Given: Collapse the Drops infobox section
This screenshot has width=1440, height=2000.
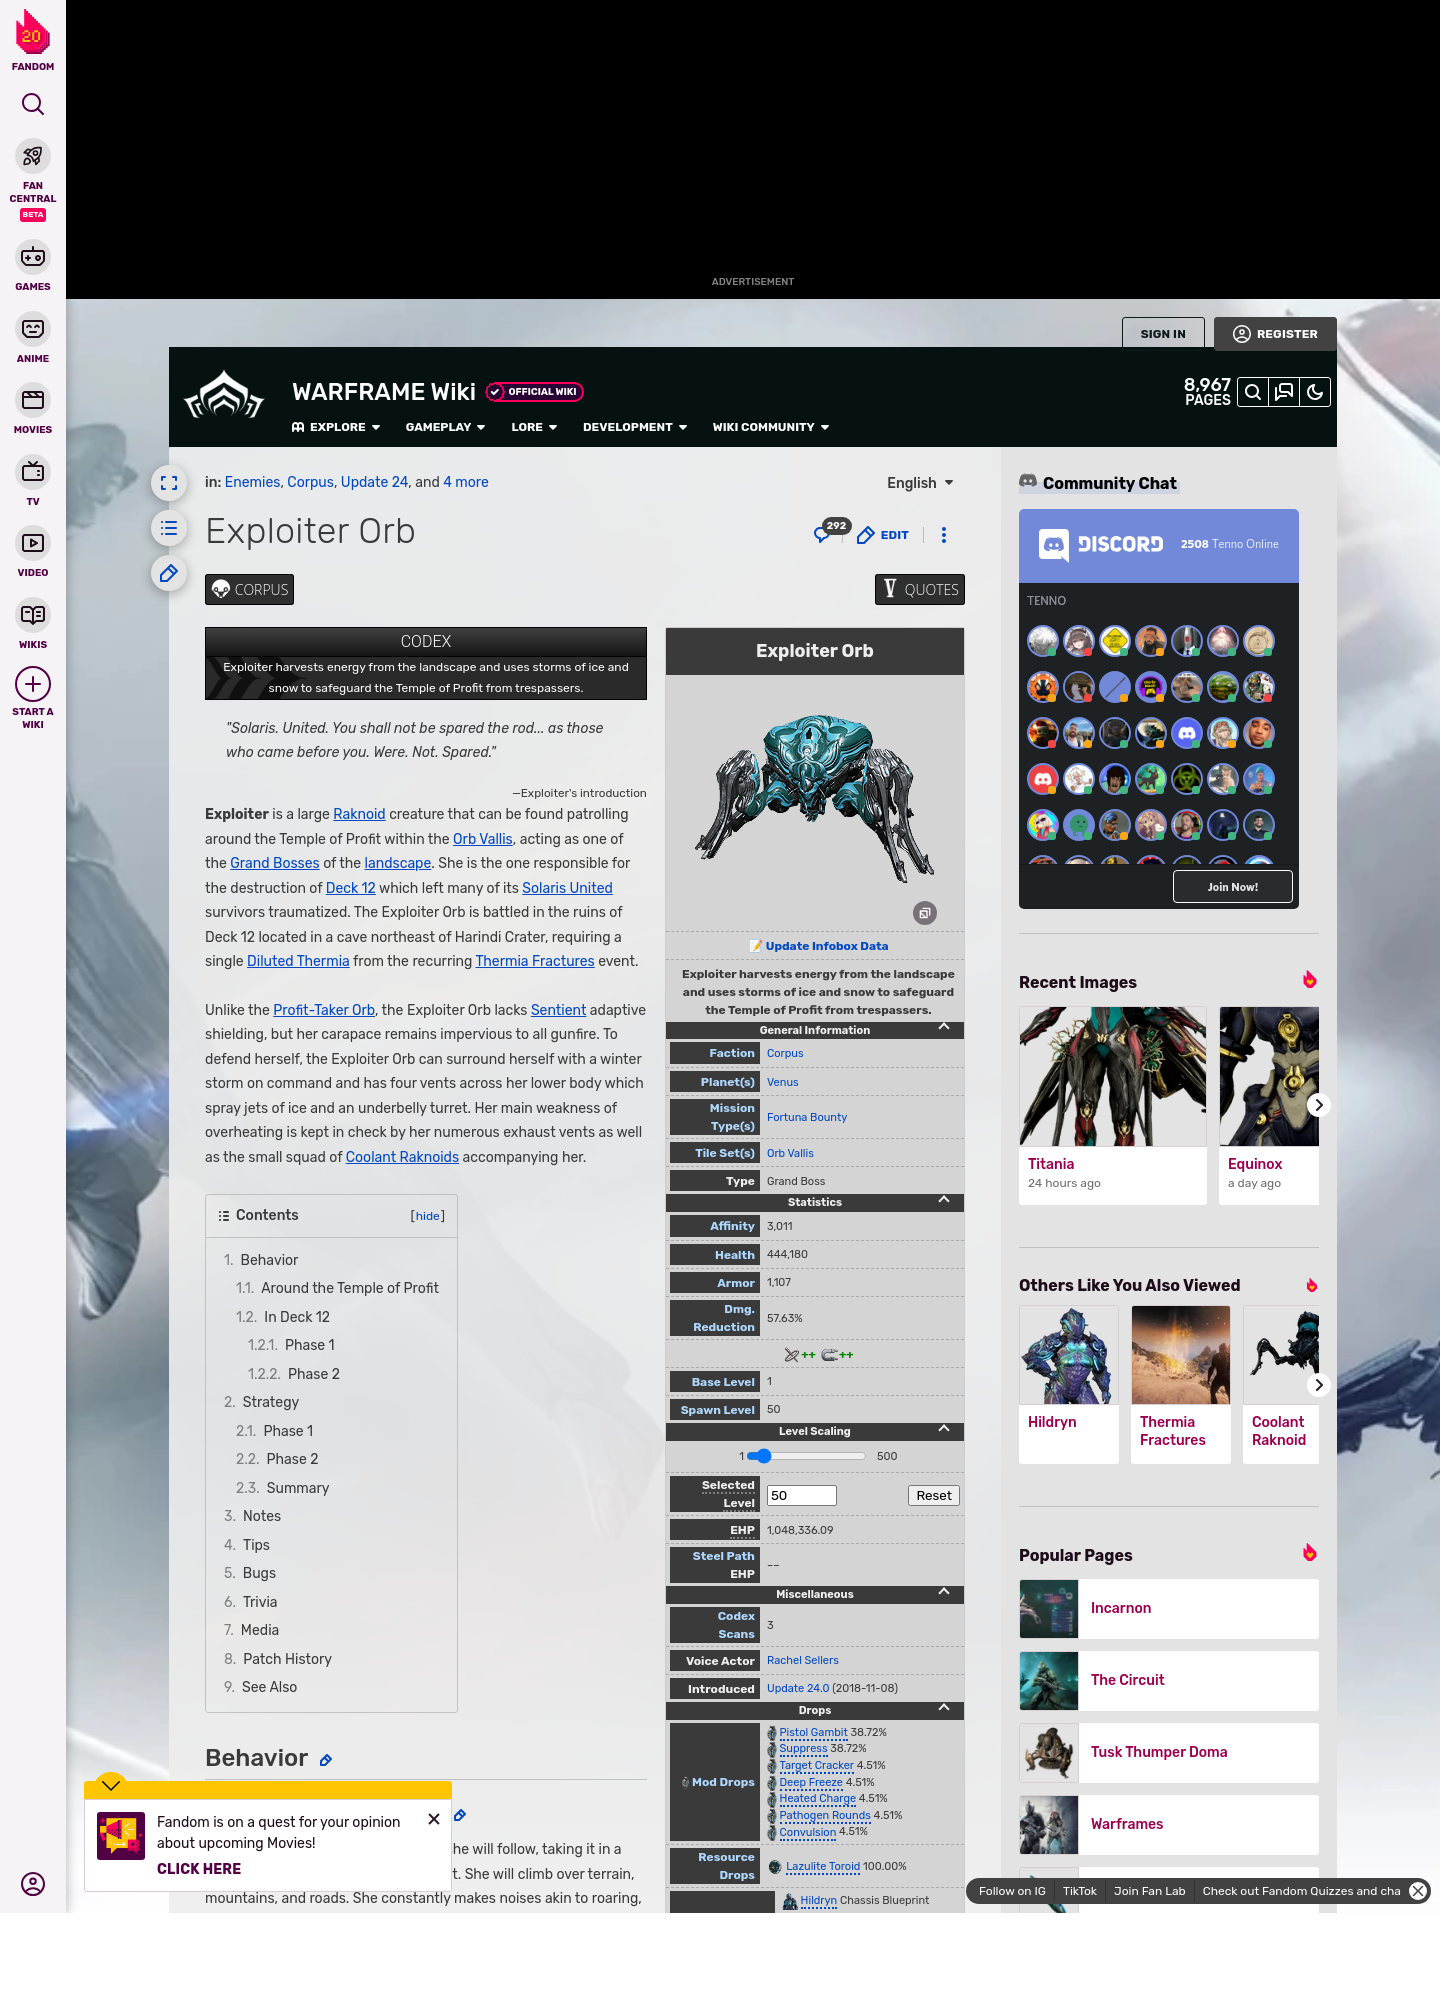Looking at the screenshot, I should (944, 1709).
